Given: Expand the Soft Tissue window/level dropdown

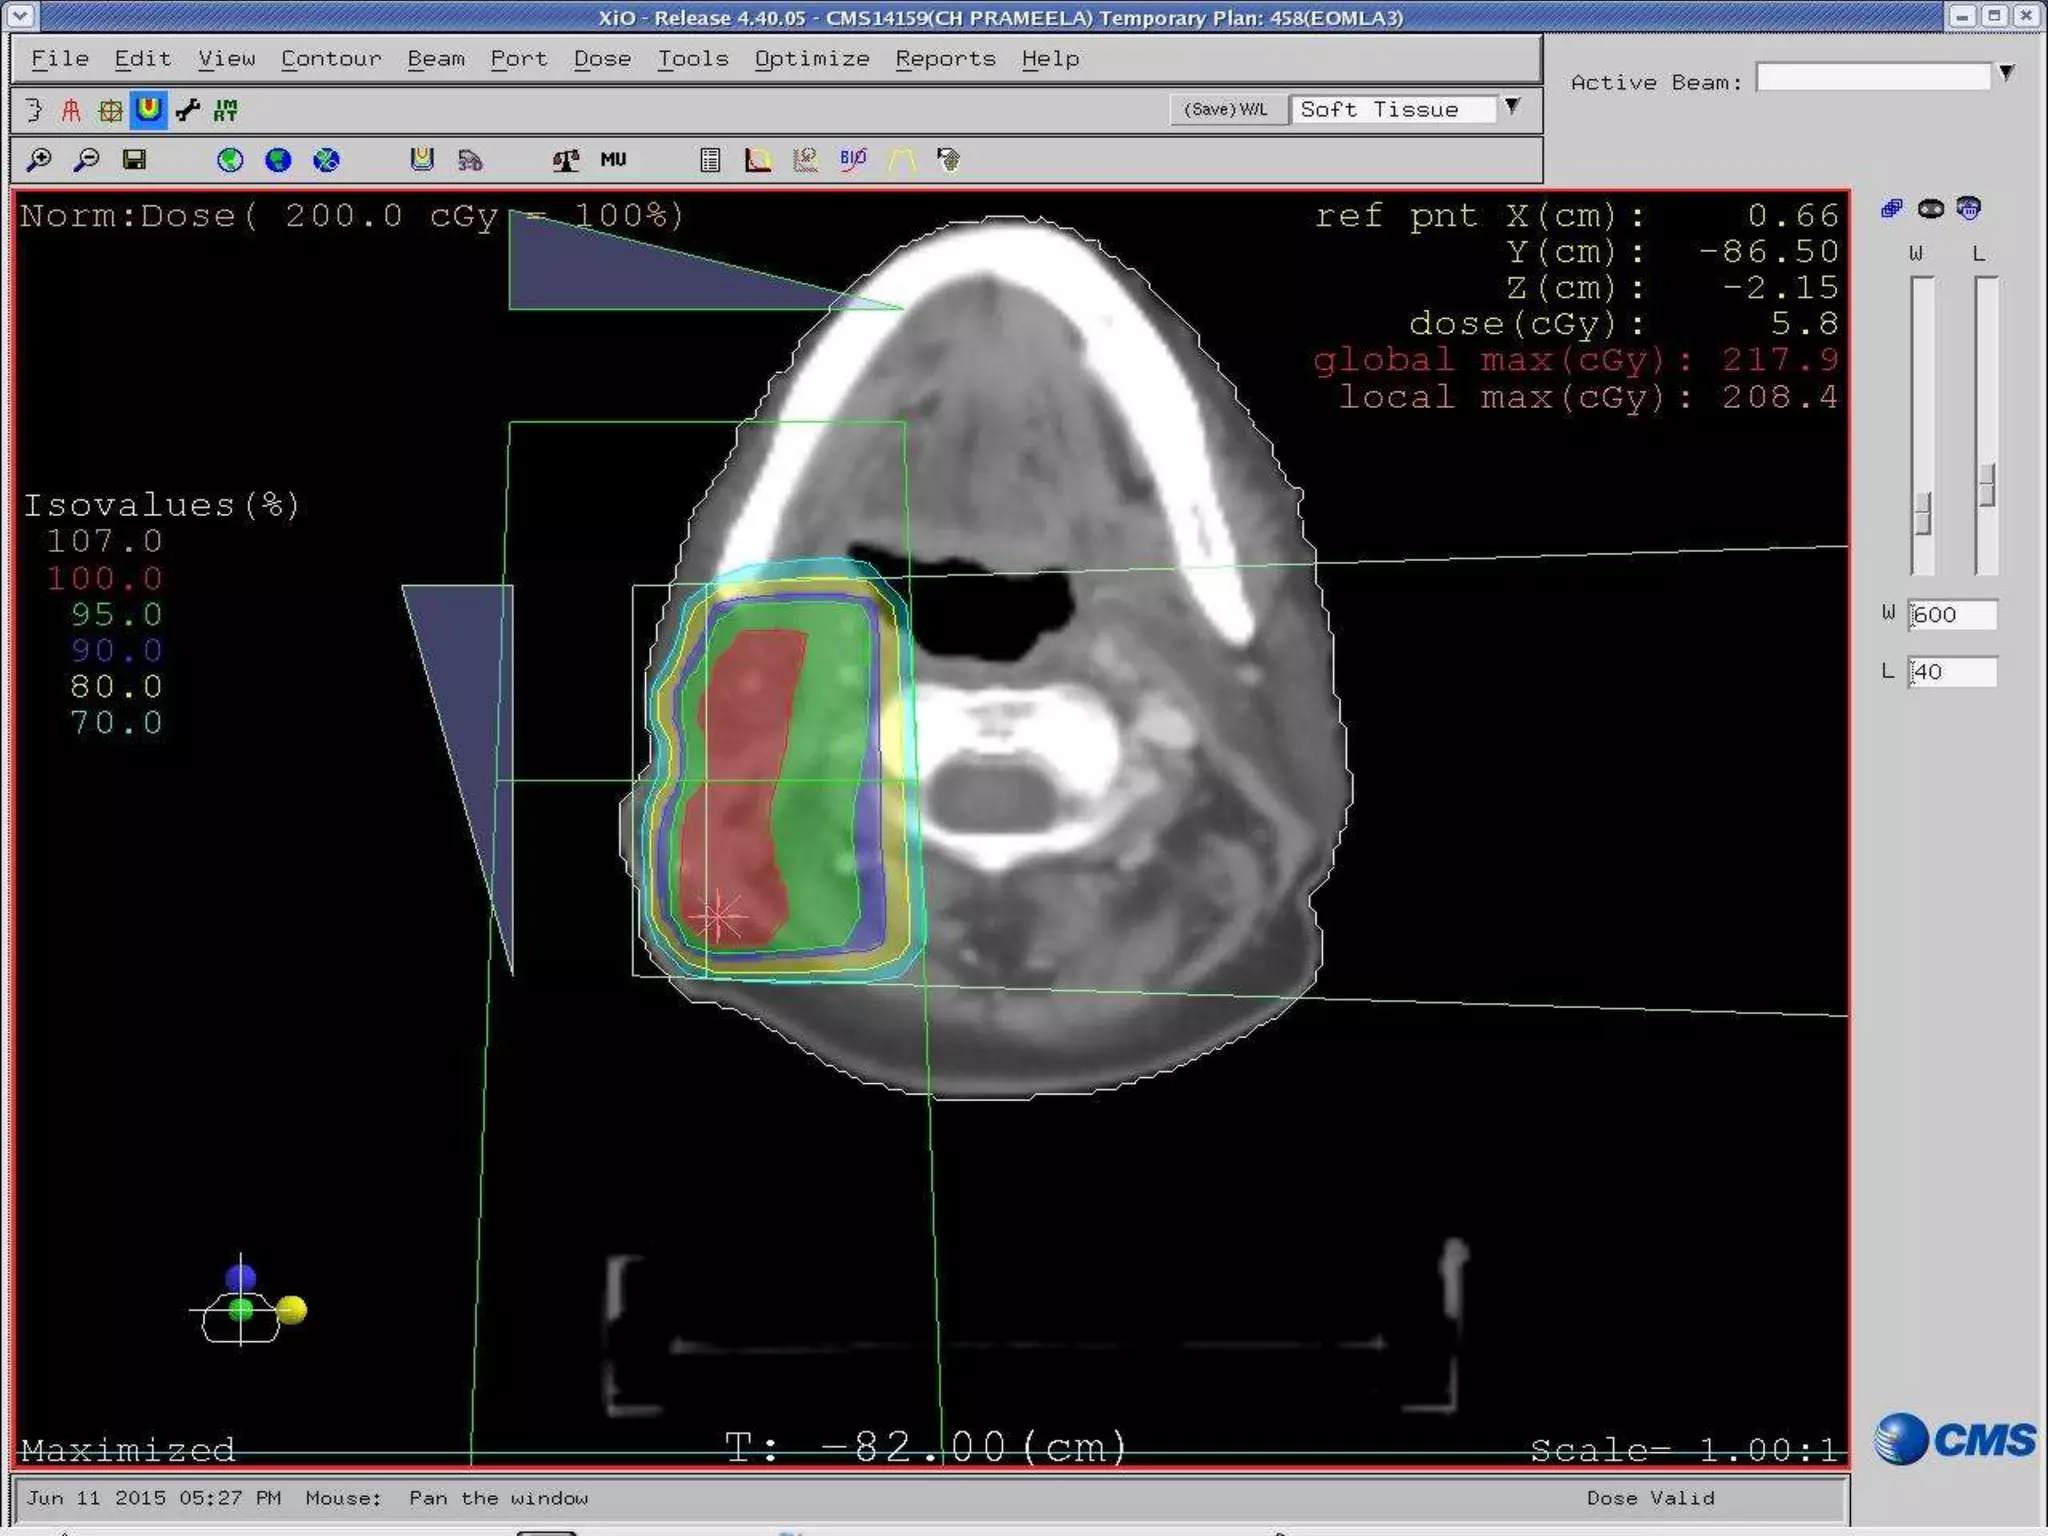Looking at the screenshot, I should click(x=1512, y=106).
